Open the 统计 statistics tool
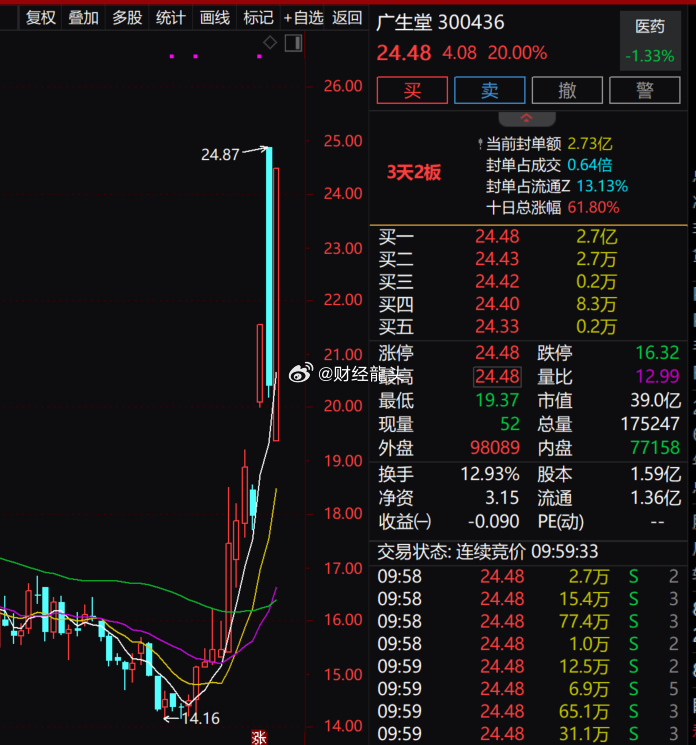 (170, 18)
